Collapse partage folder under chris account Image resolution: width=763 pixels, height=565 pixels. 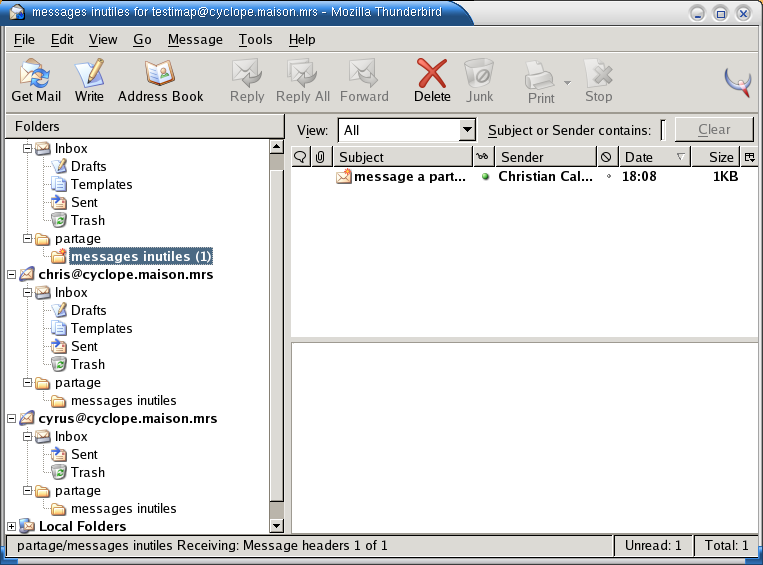click(x=28, y=383)
